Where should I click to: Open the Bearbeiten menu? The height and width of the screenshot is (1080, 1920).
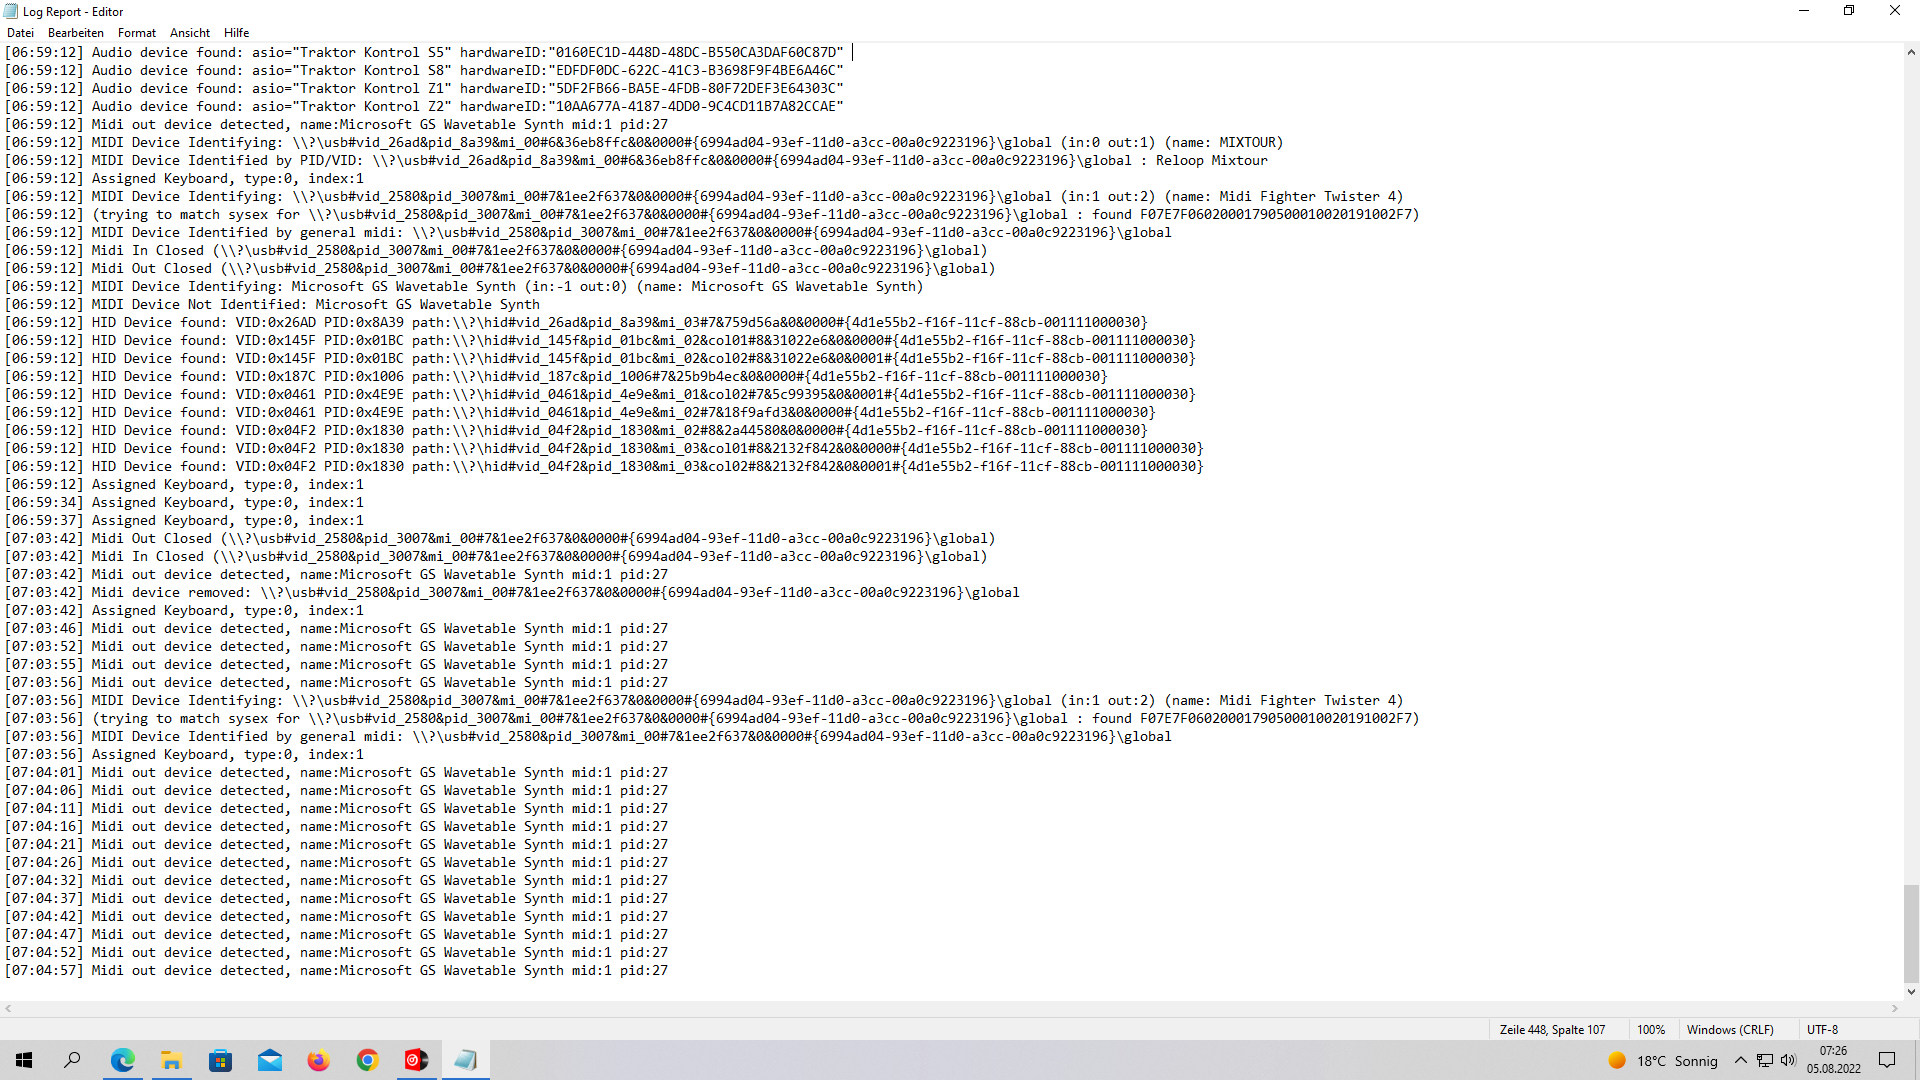(76, 33)
